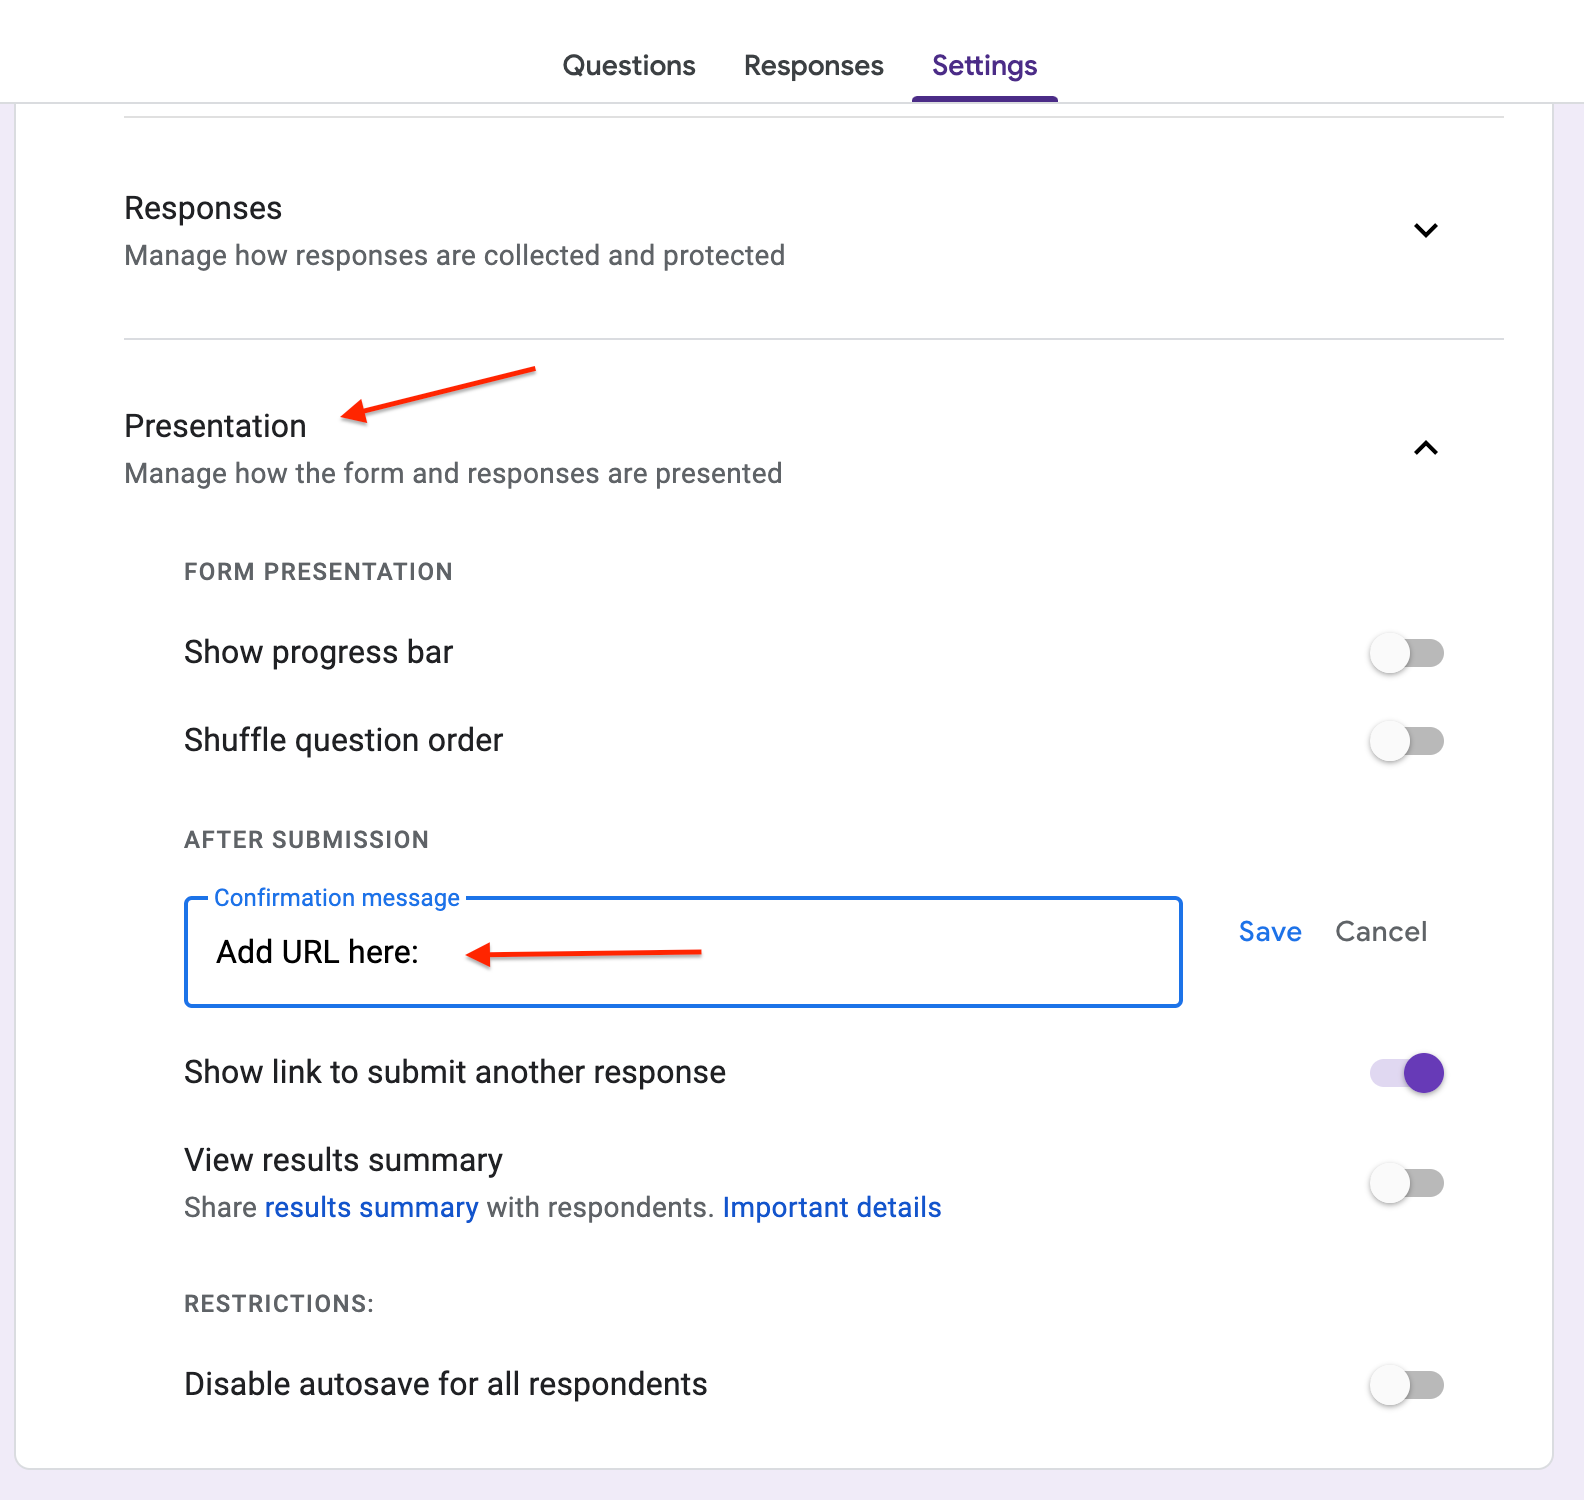Click the Responses section heading

pyautogui.click(x=203, y=208)
